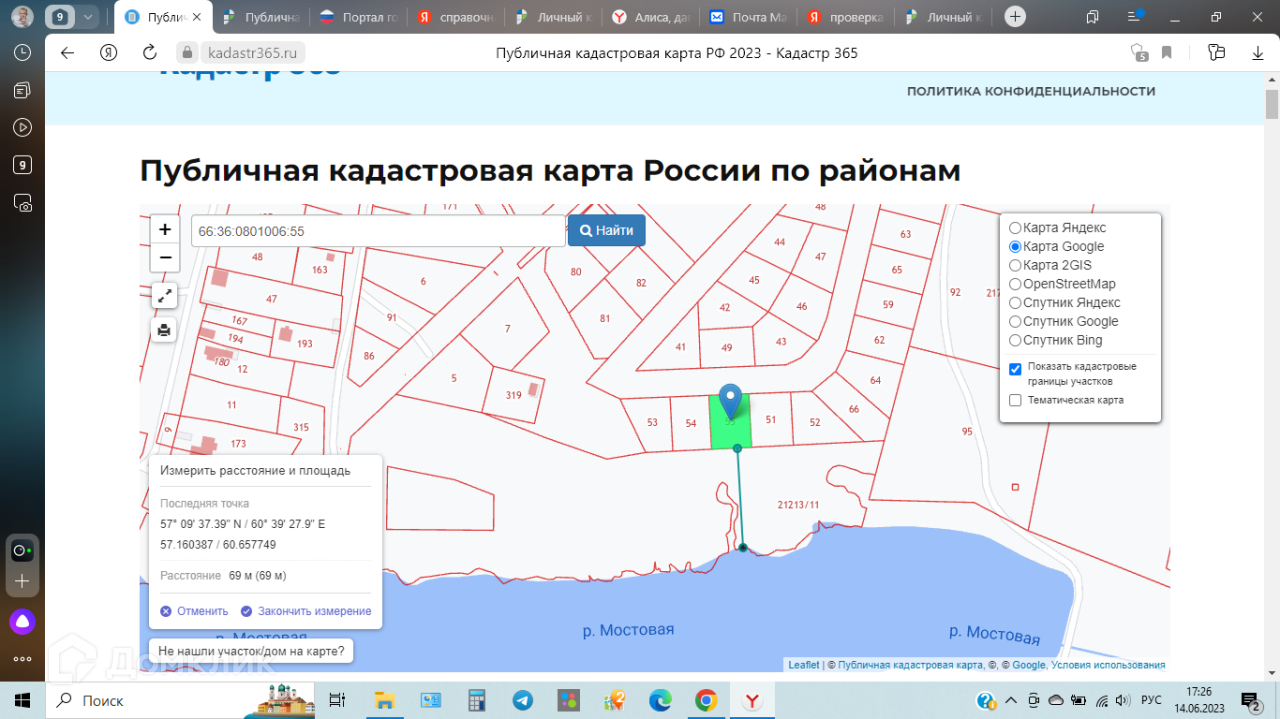The image size is (1280, 719).
Task: Uncheck Показать кадастровые границы участков
Action: (1015, 369)
